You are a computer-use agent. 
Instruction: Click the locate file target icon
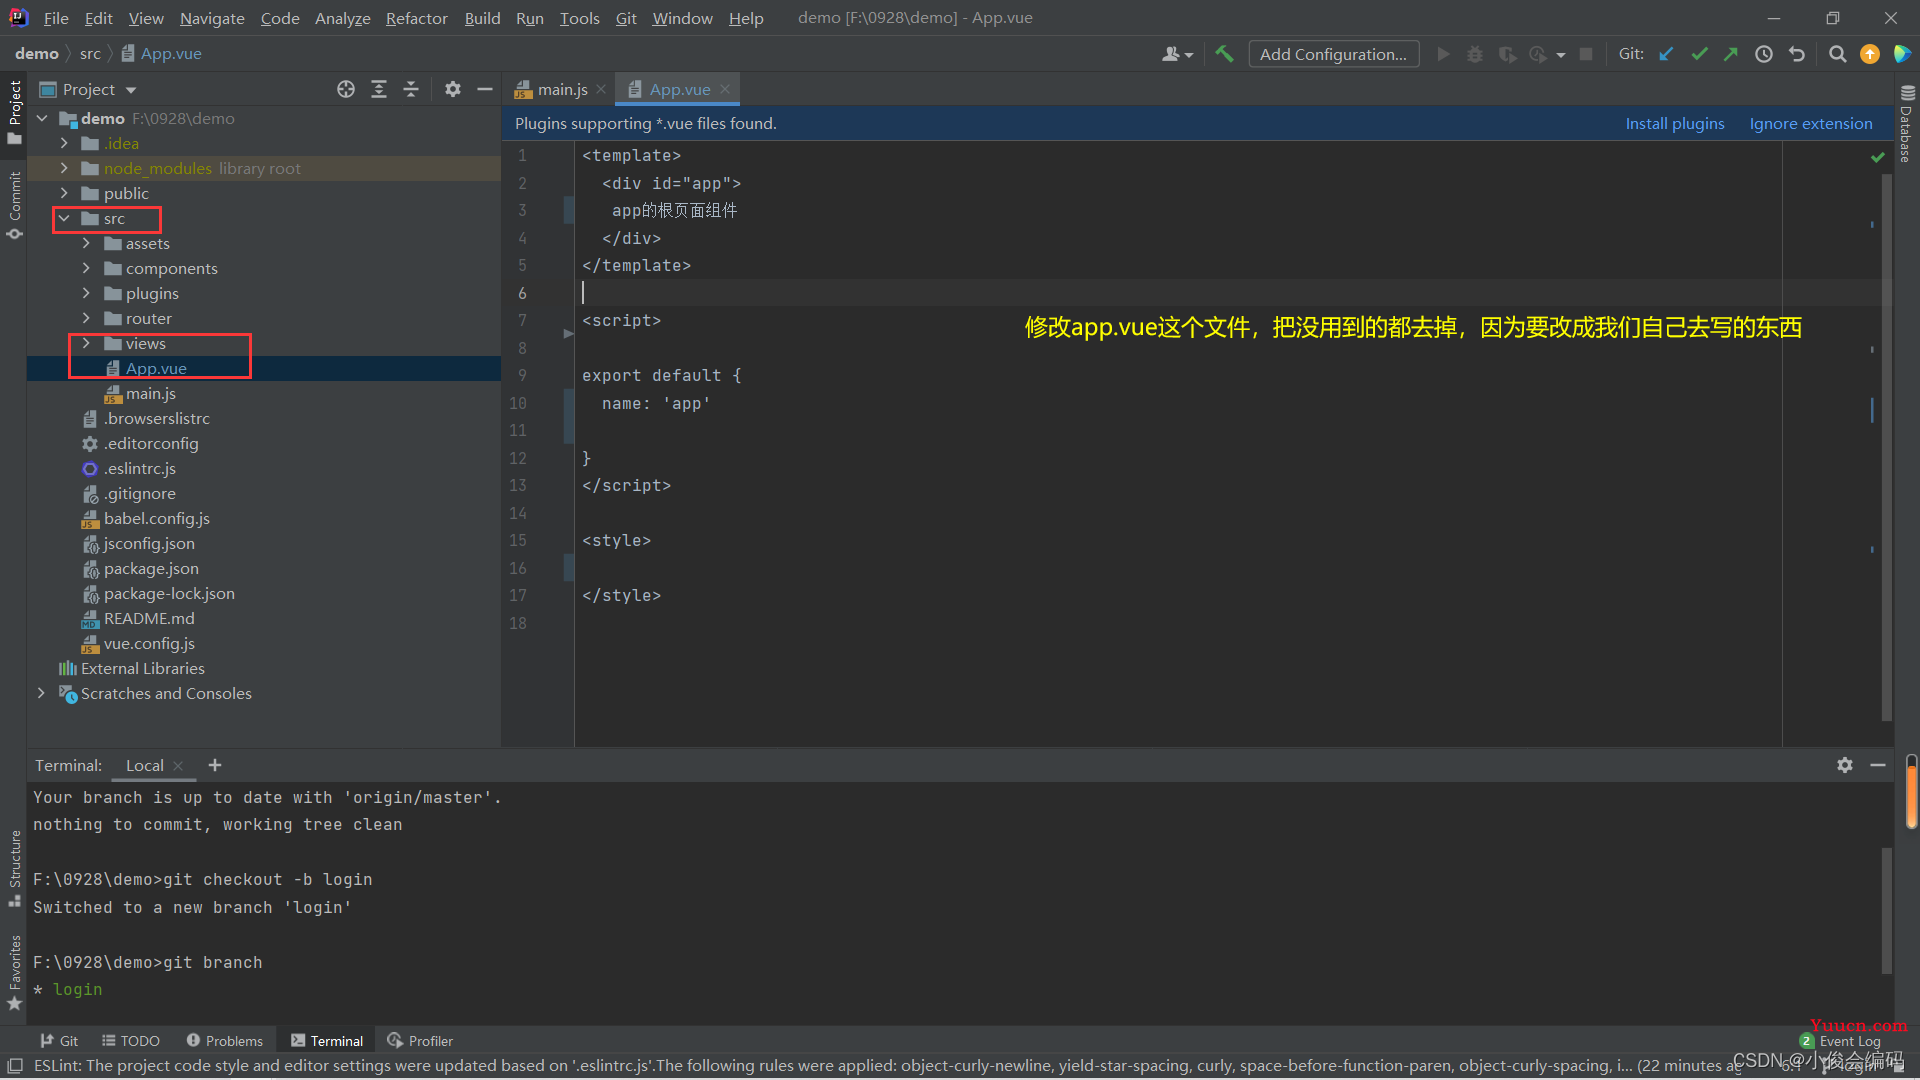point(346,89)
